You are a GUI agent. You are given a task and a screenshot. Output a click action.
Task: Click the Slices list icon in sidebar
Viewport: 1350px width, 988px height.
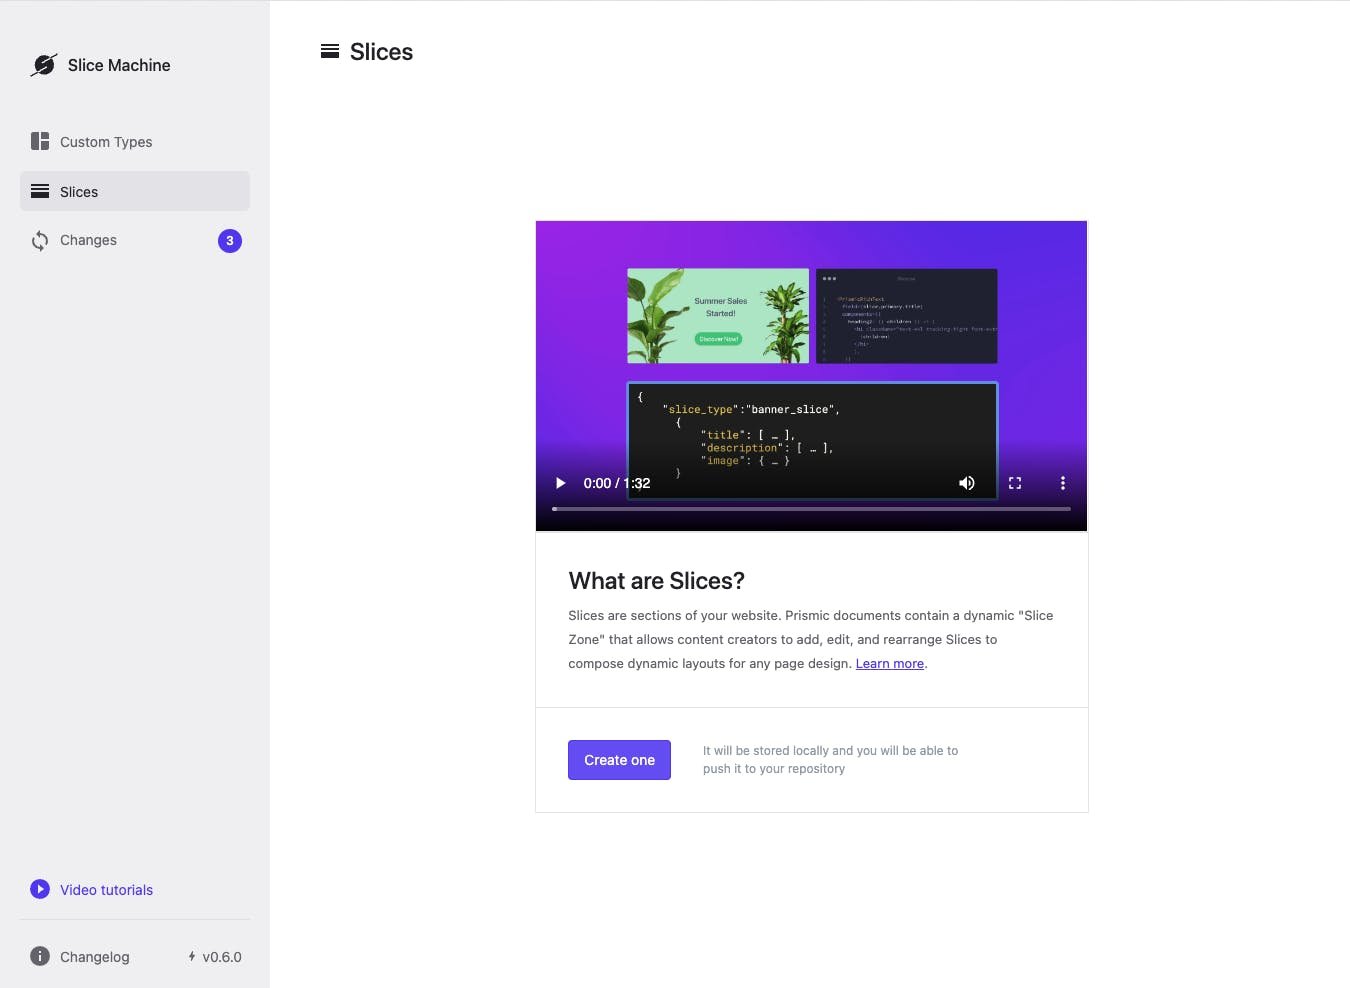pos(39,191)
